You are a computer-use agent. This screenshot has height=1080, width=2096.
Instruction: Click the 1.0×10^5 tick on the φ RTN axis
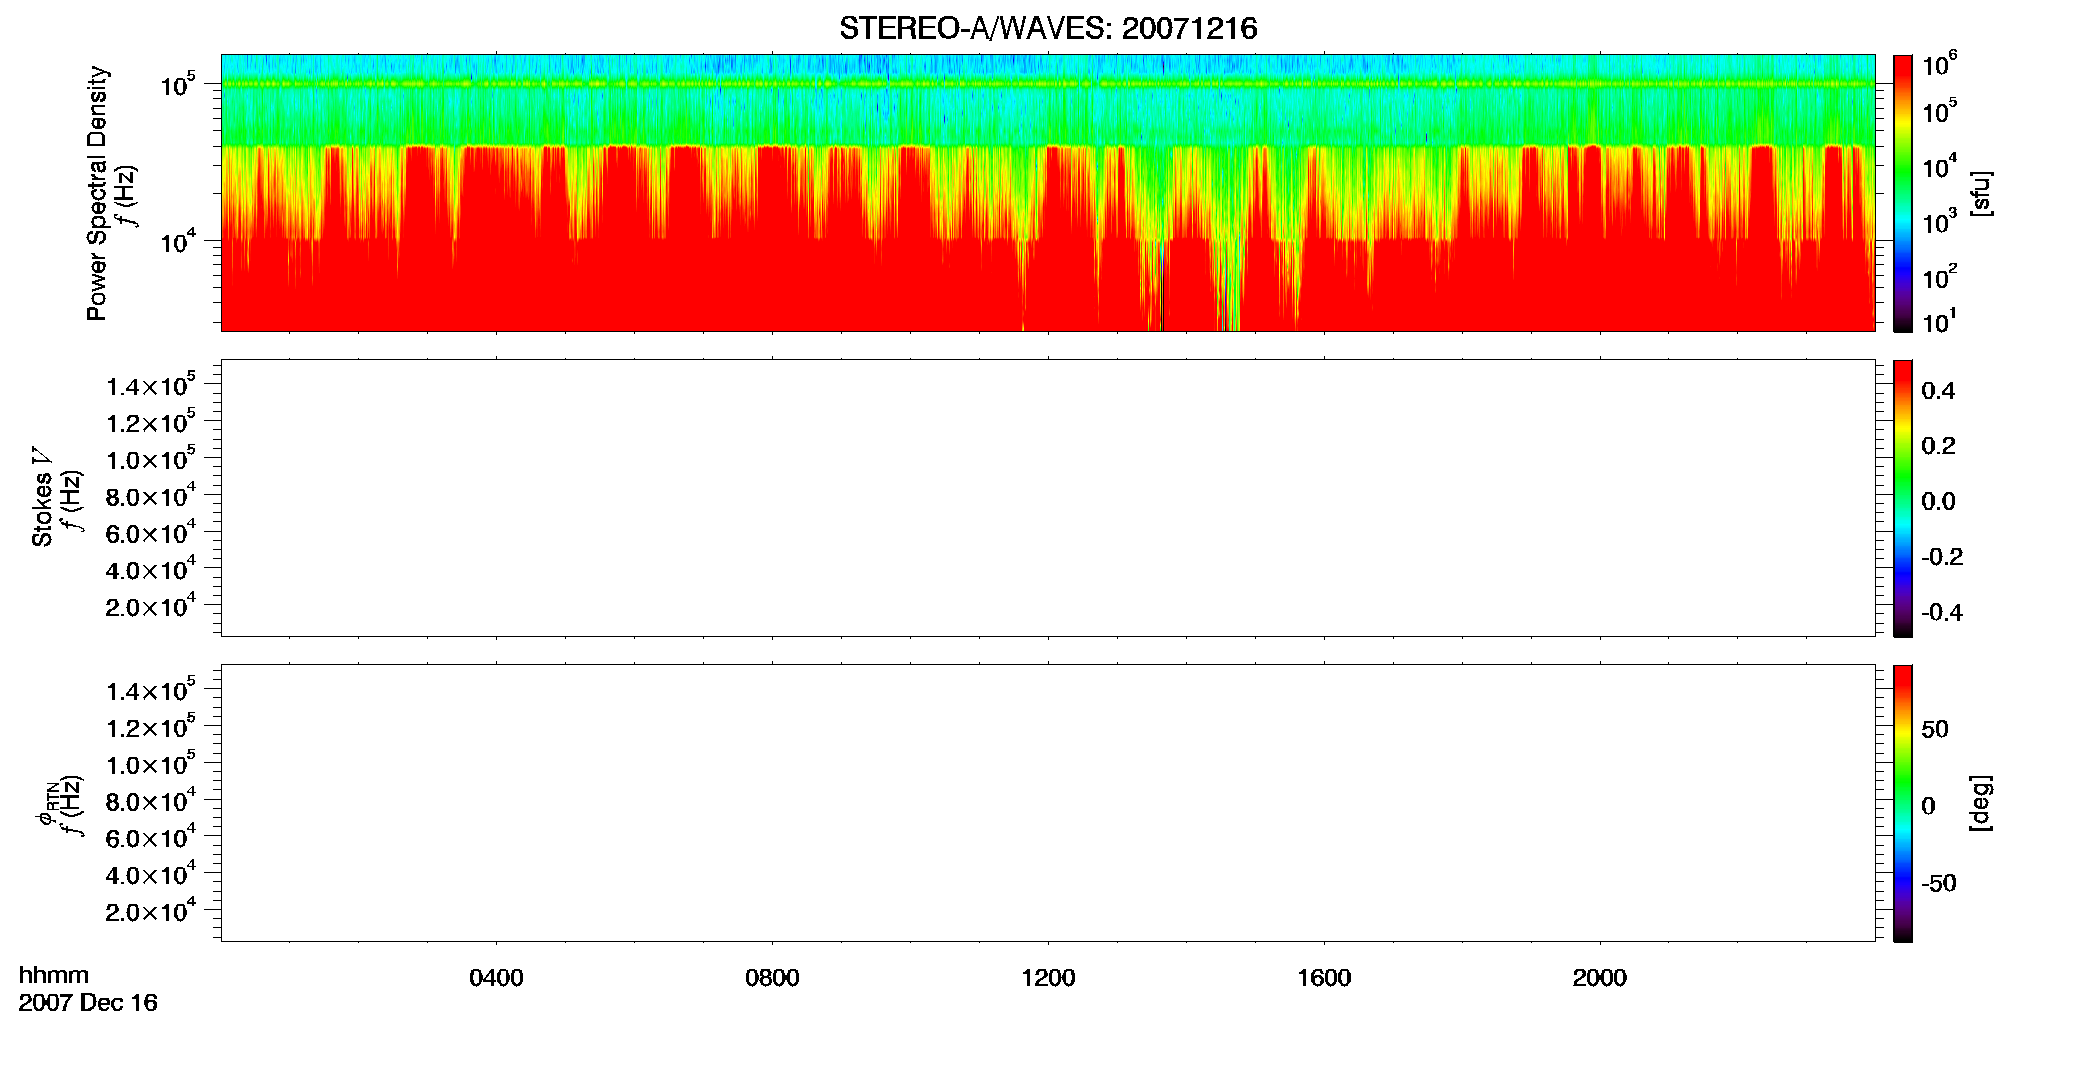(x=151, y=763)
